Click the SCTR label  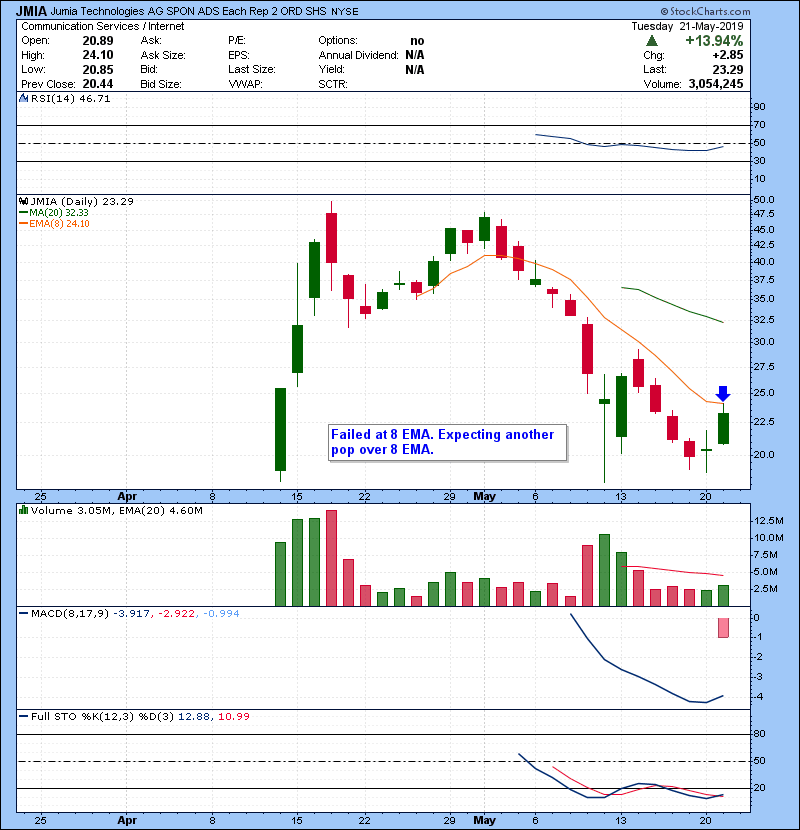[x=333, y=84]
